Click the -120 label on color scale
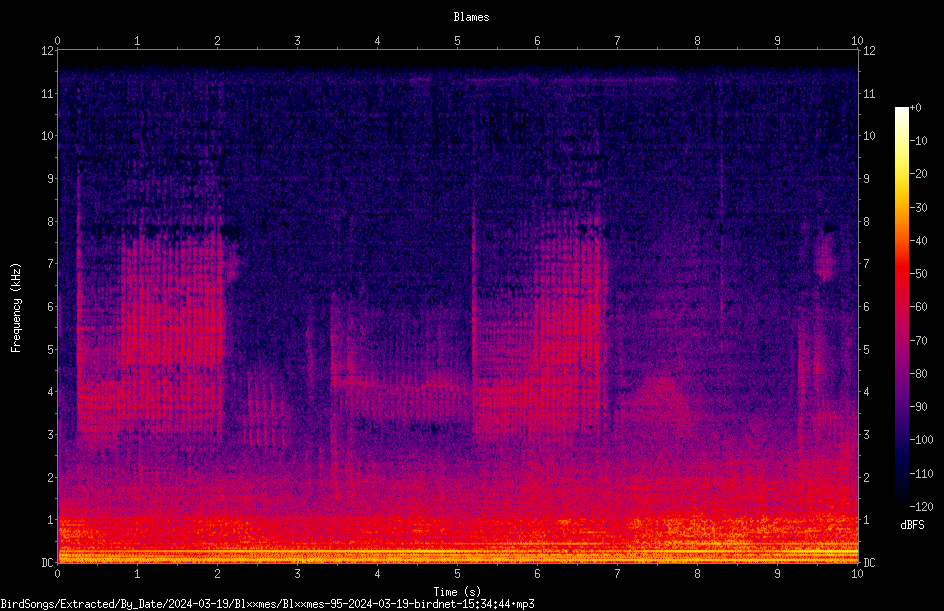Viewport: 944px width, 611px height. 921,507
